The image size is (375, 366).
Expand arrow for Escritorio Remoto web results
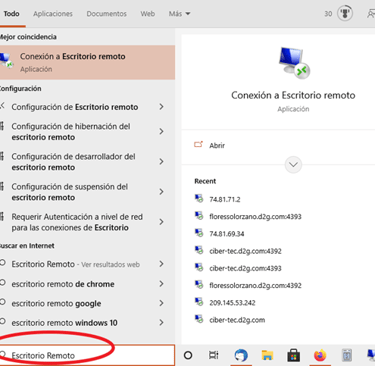pos(161,264)
